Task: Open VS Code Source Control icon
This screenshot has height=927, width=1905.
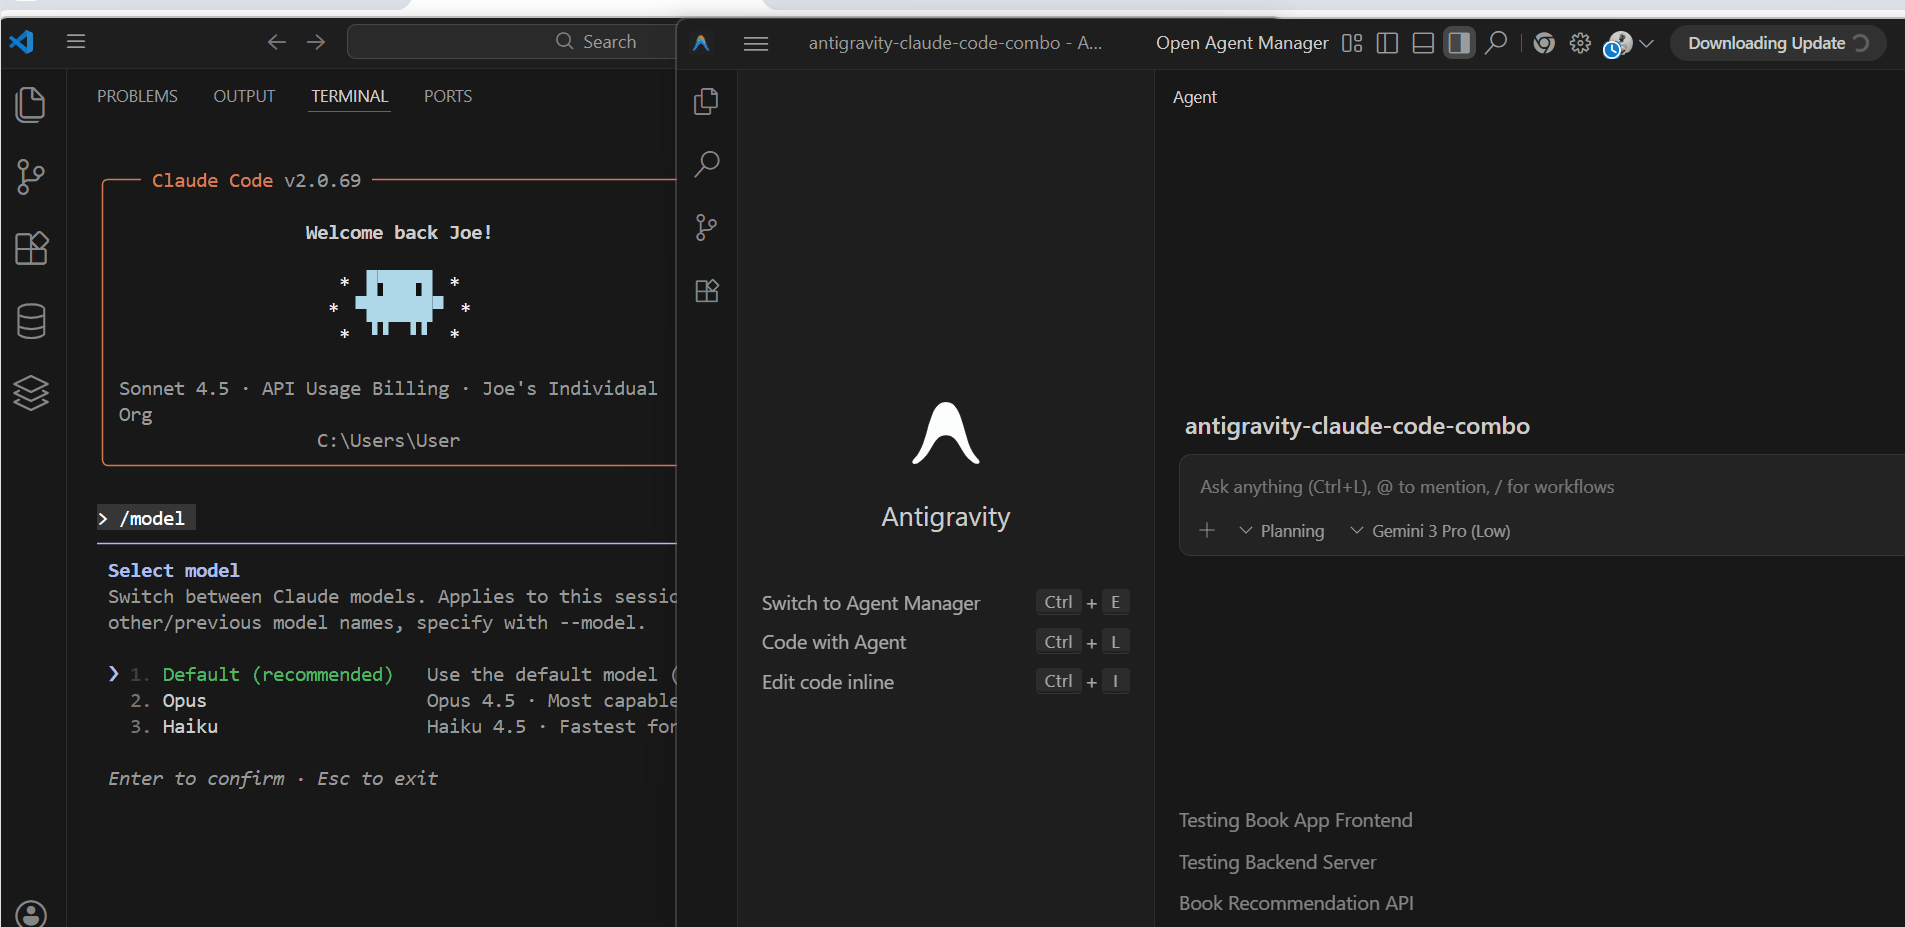Action: 31,177
